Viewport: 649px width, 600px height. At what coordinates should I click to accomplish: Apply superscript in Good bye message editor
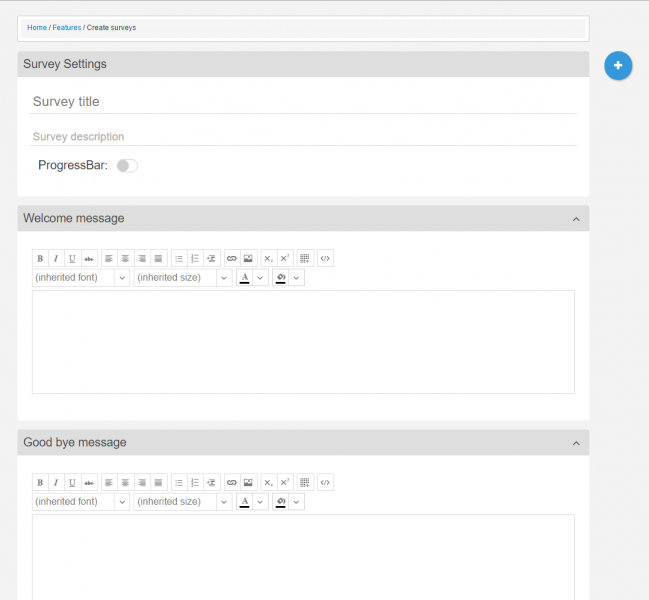285,482
